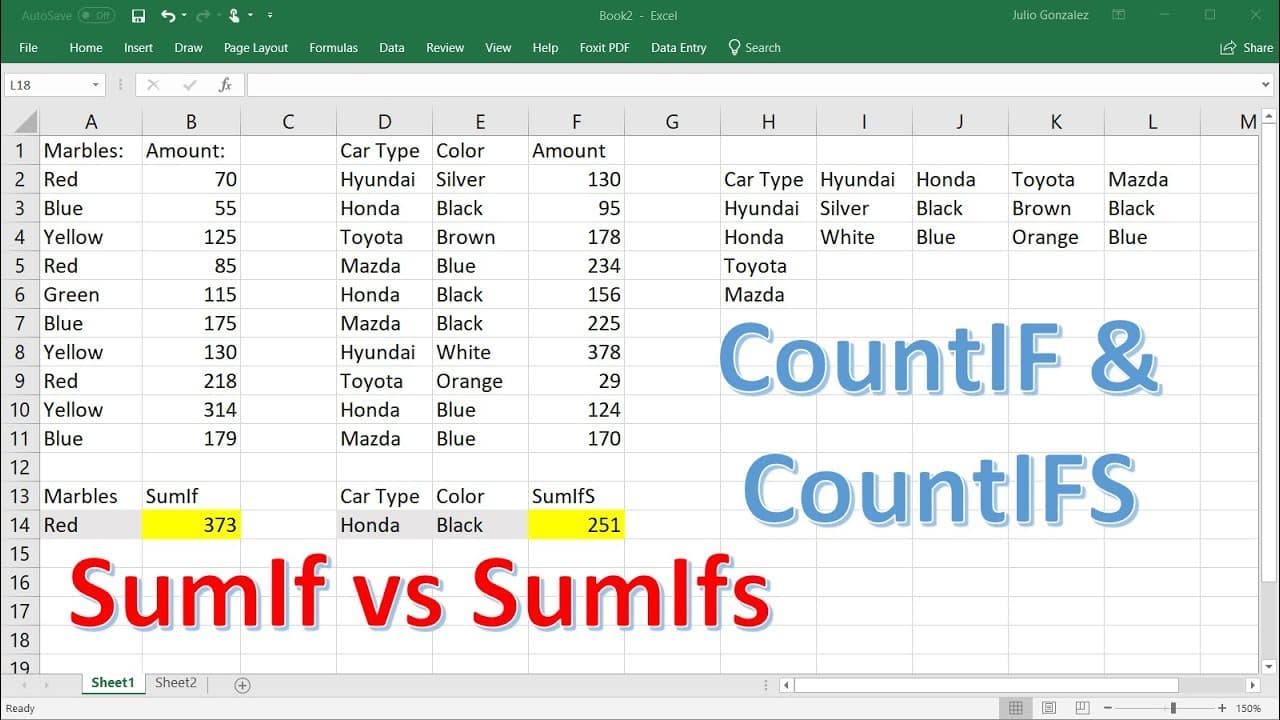Viewport: 1280px width, 720px height.
Task: Select column A header
Action: click(x=91, y=122)
